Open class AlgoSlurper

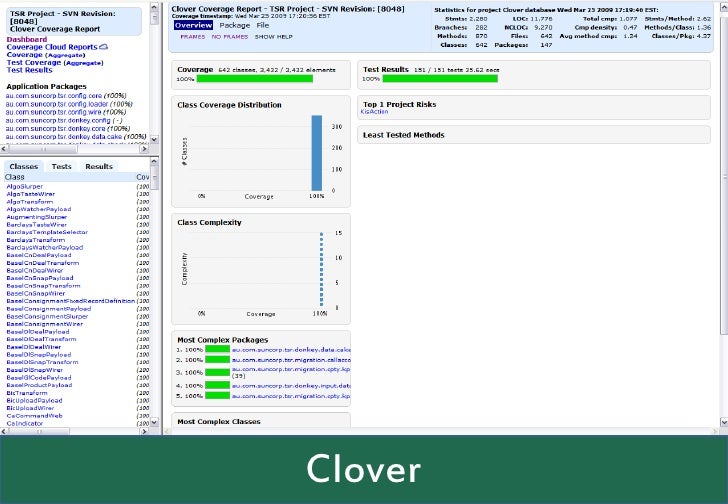point(25,187)
